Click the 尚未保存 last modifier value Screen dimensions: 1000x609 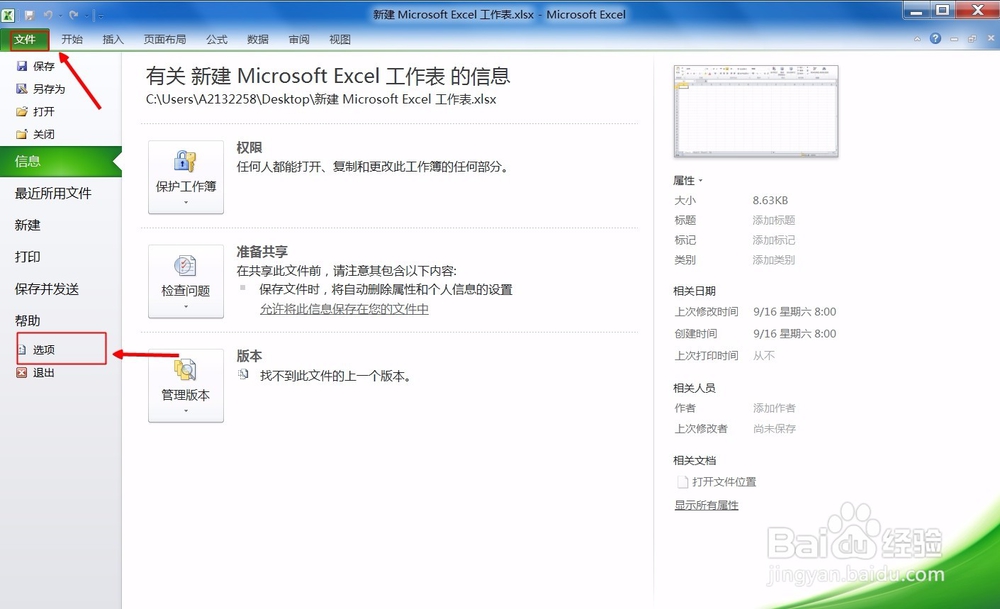click(x=774, y=429)
